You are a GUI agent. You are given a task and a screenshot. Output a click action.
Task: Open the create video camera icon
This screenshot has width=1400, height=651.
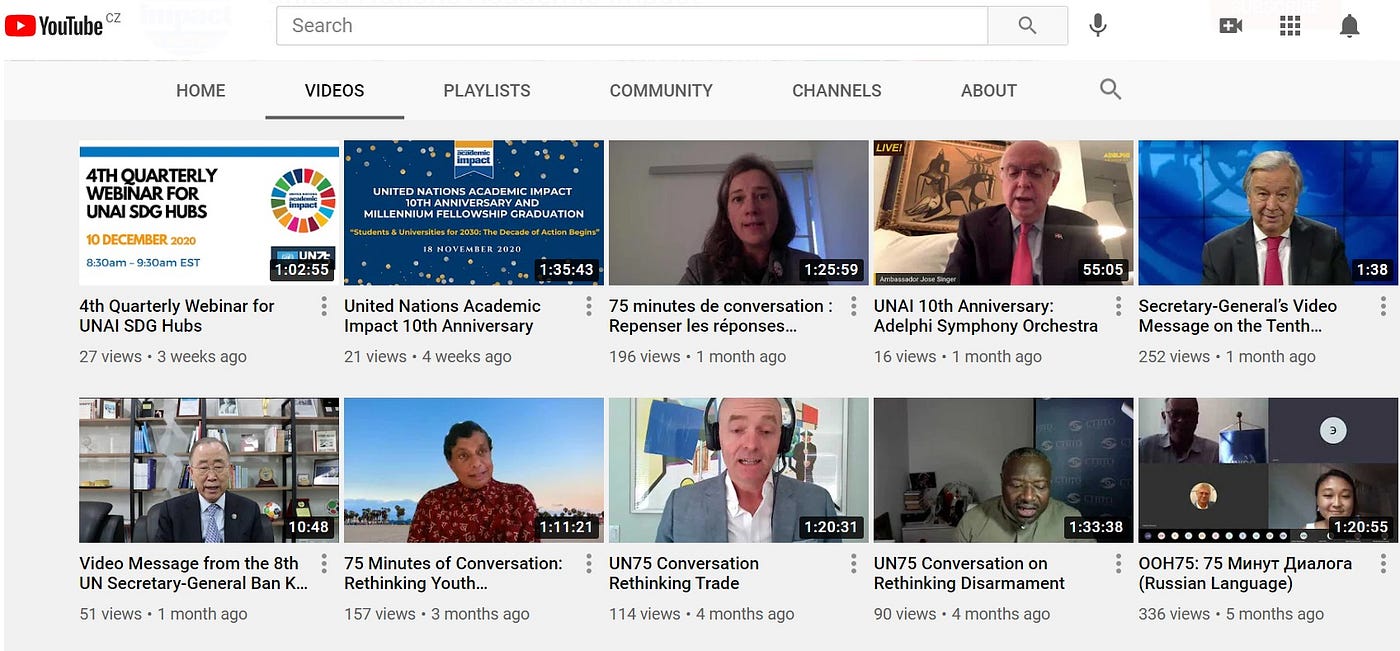tap(1231, 26)
